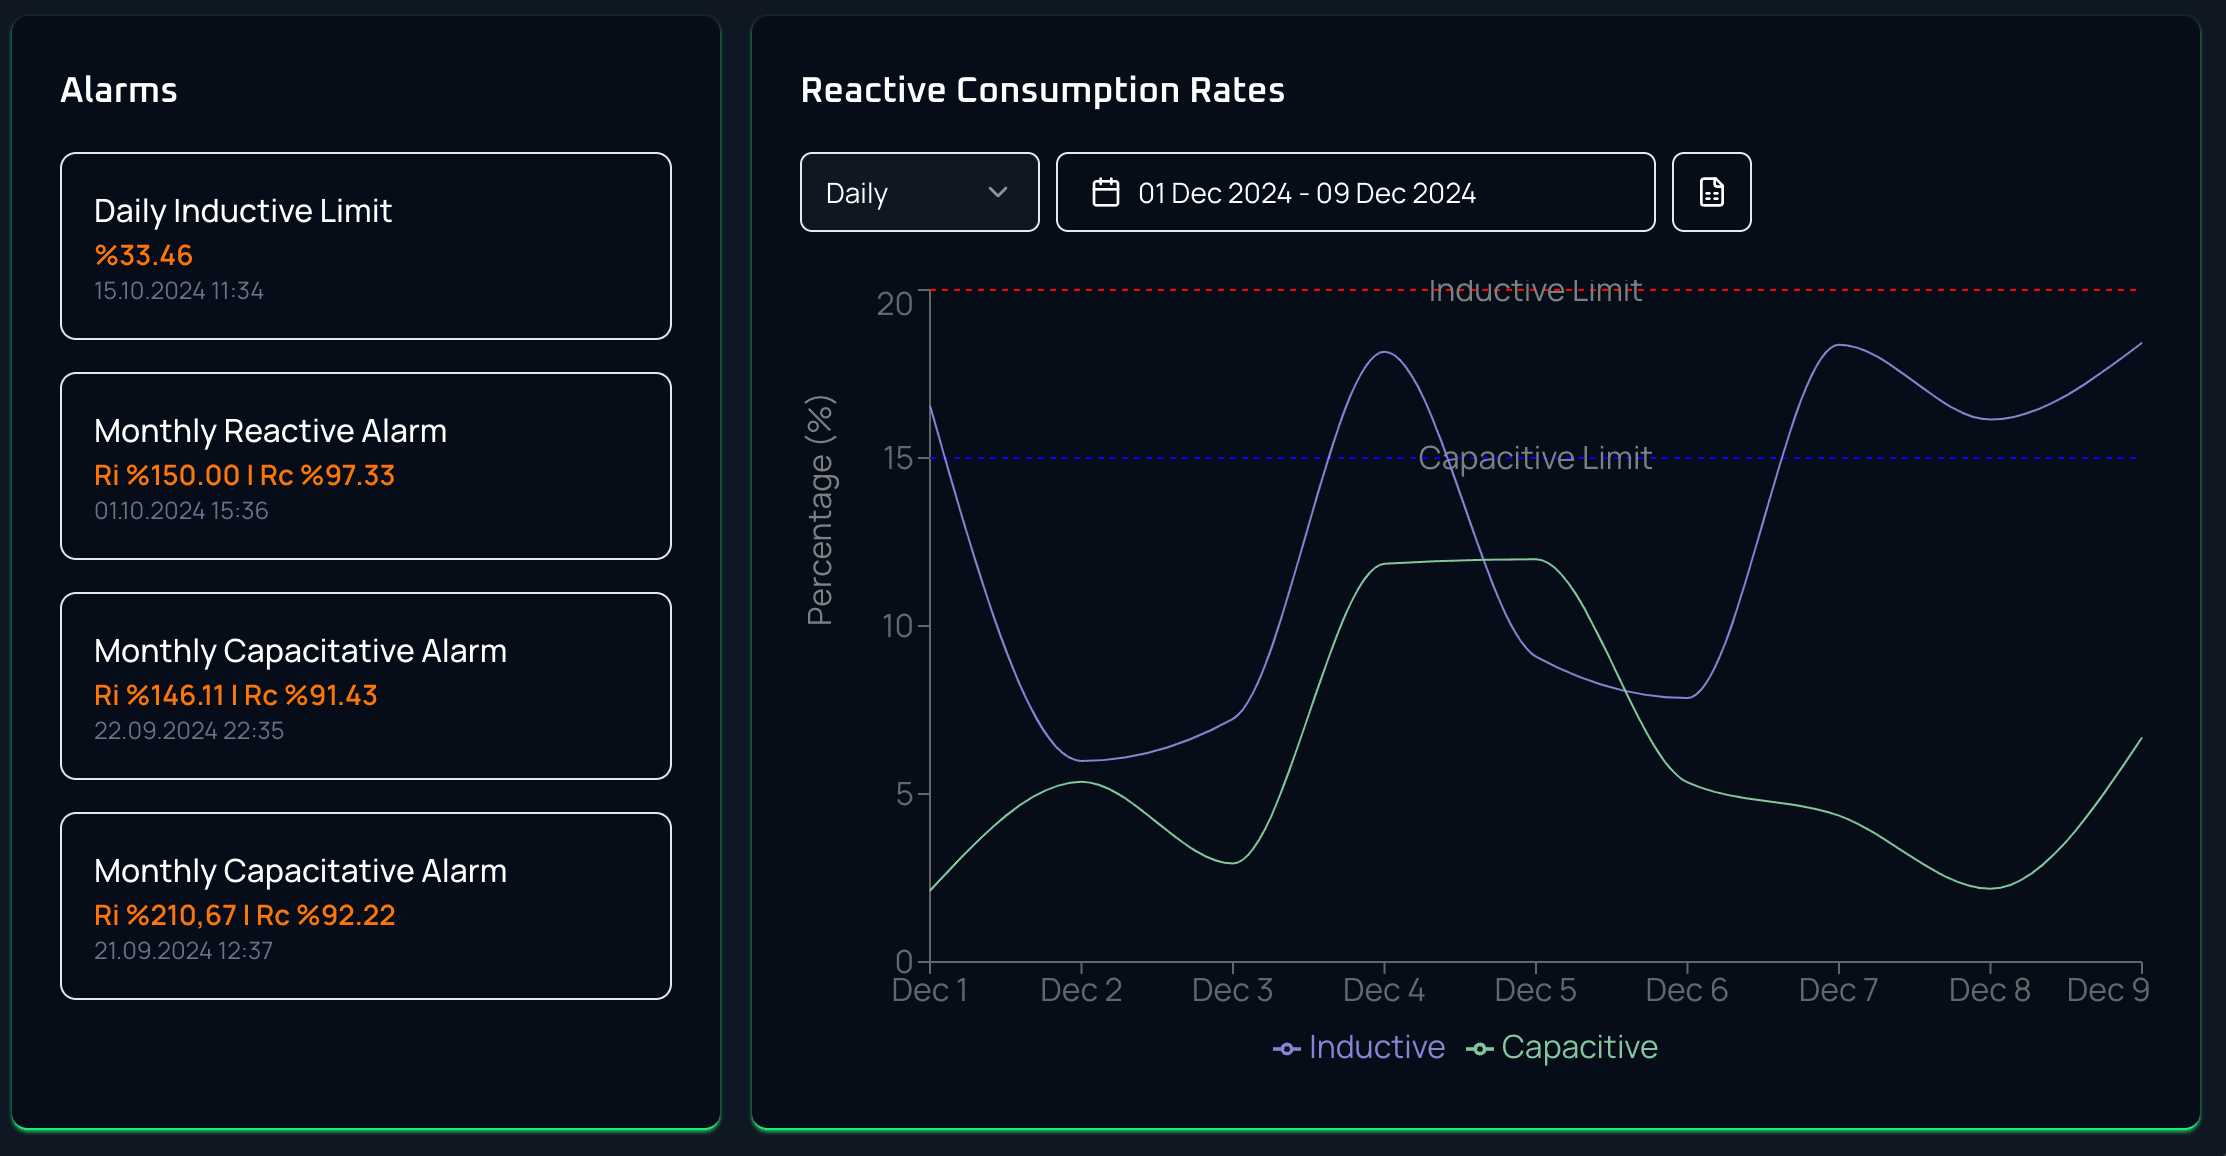Open the Daily Inductive Limit alarm card

[x=366, y=246]
